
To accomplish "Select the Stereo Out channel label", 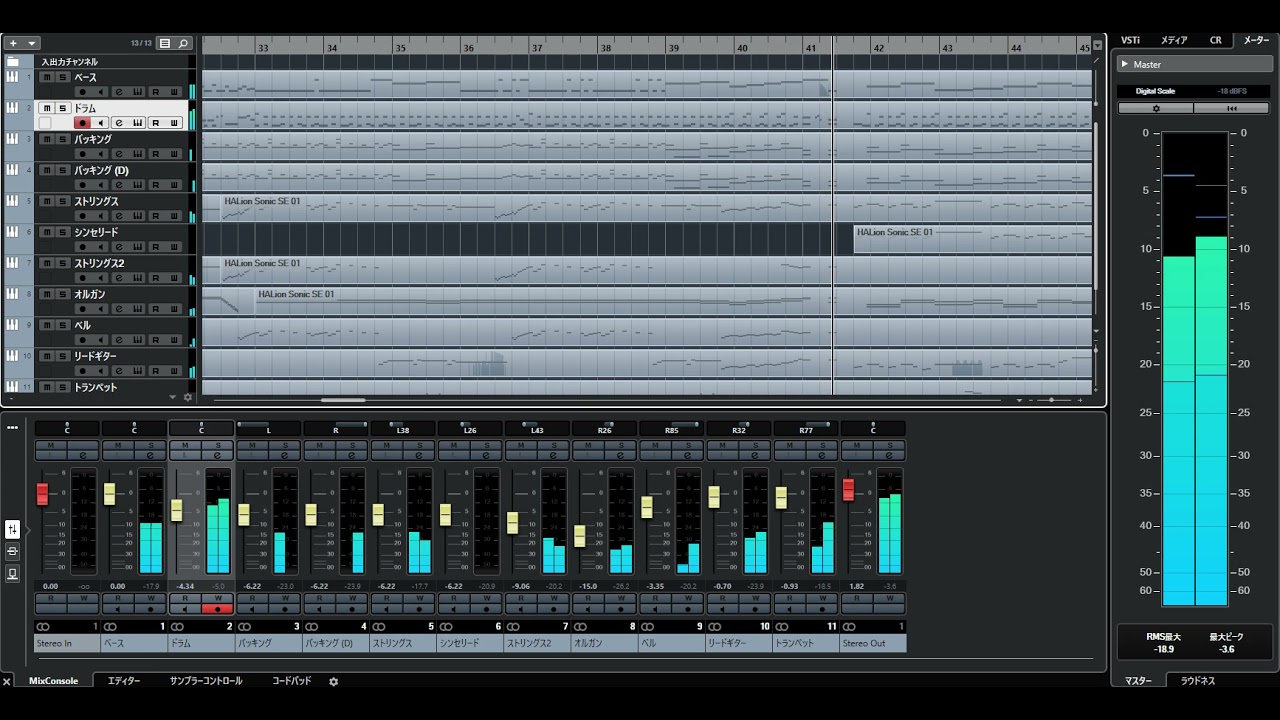I will 873,643.
